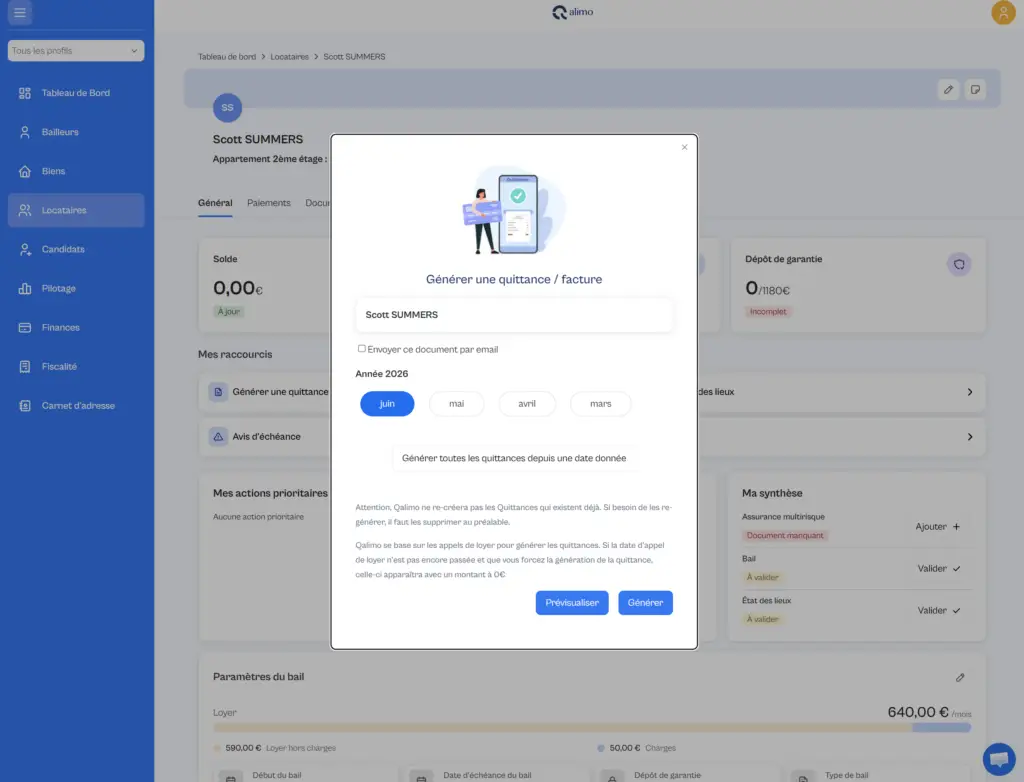
Task: Click the Carnet d'adresse icon
Action: (x=25, y=406)
